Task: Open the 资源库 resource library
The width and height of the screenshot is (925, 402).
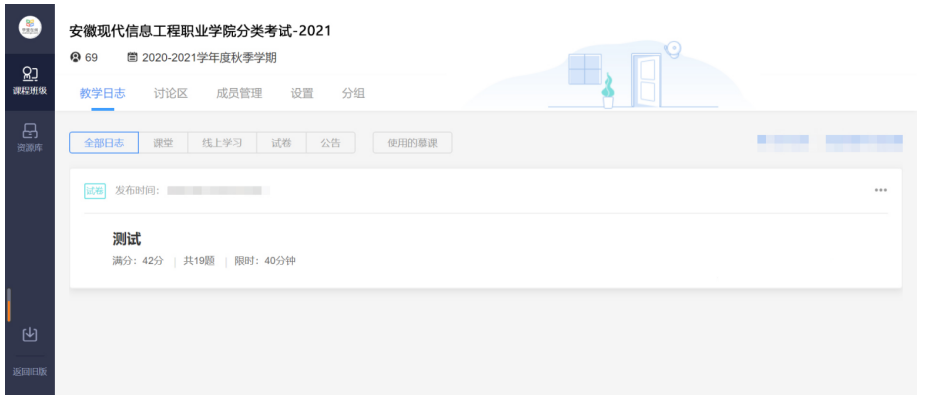Action: (x=28, y=134)
